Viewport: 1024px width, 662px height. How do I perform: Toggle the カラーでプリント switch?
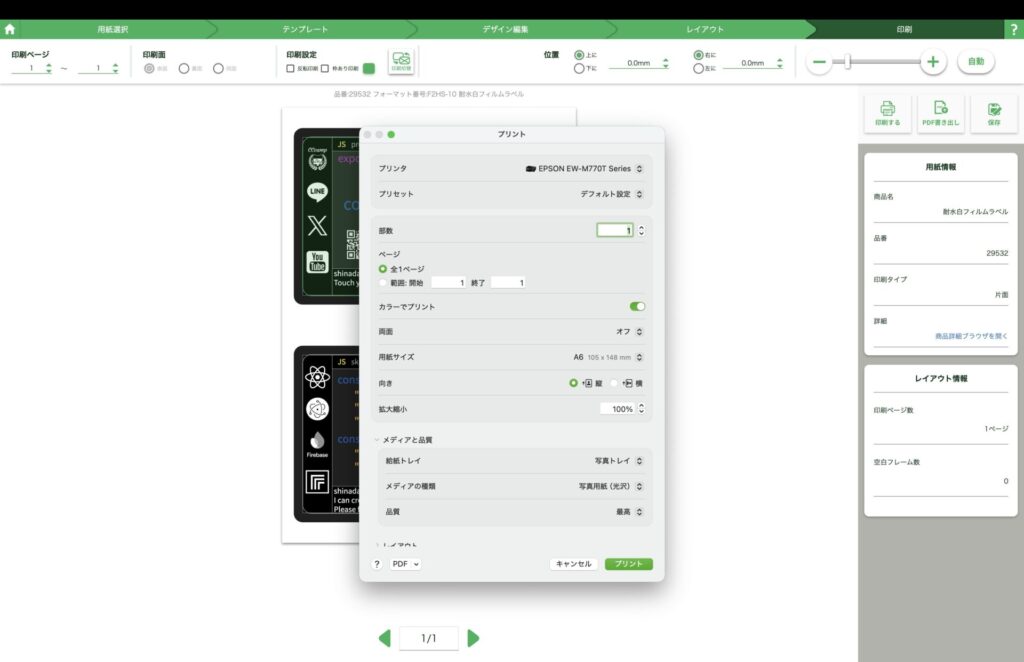click(x=637, y=307)
